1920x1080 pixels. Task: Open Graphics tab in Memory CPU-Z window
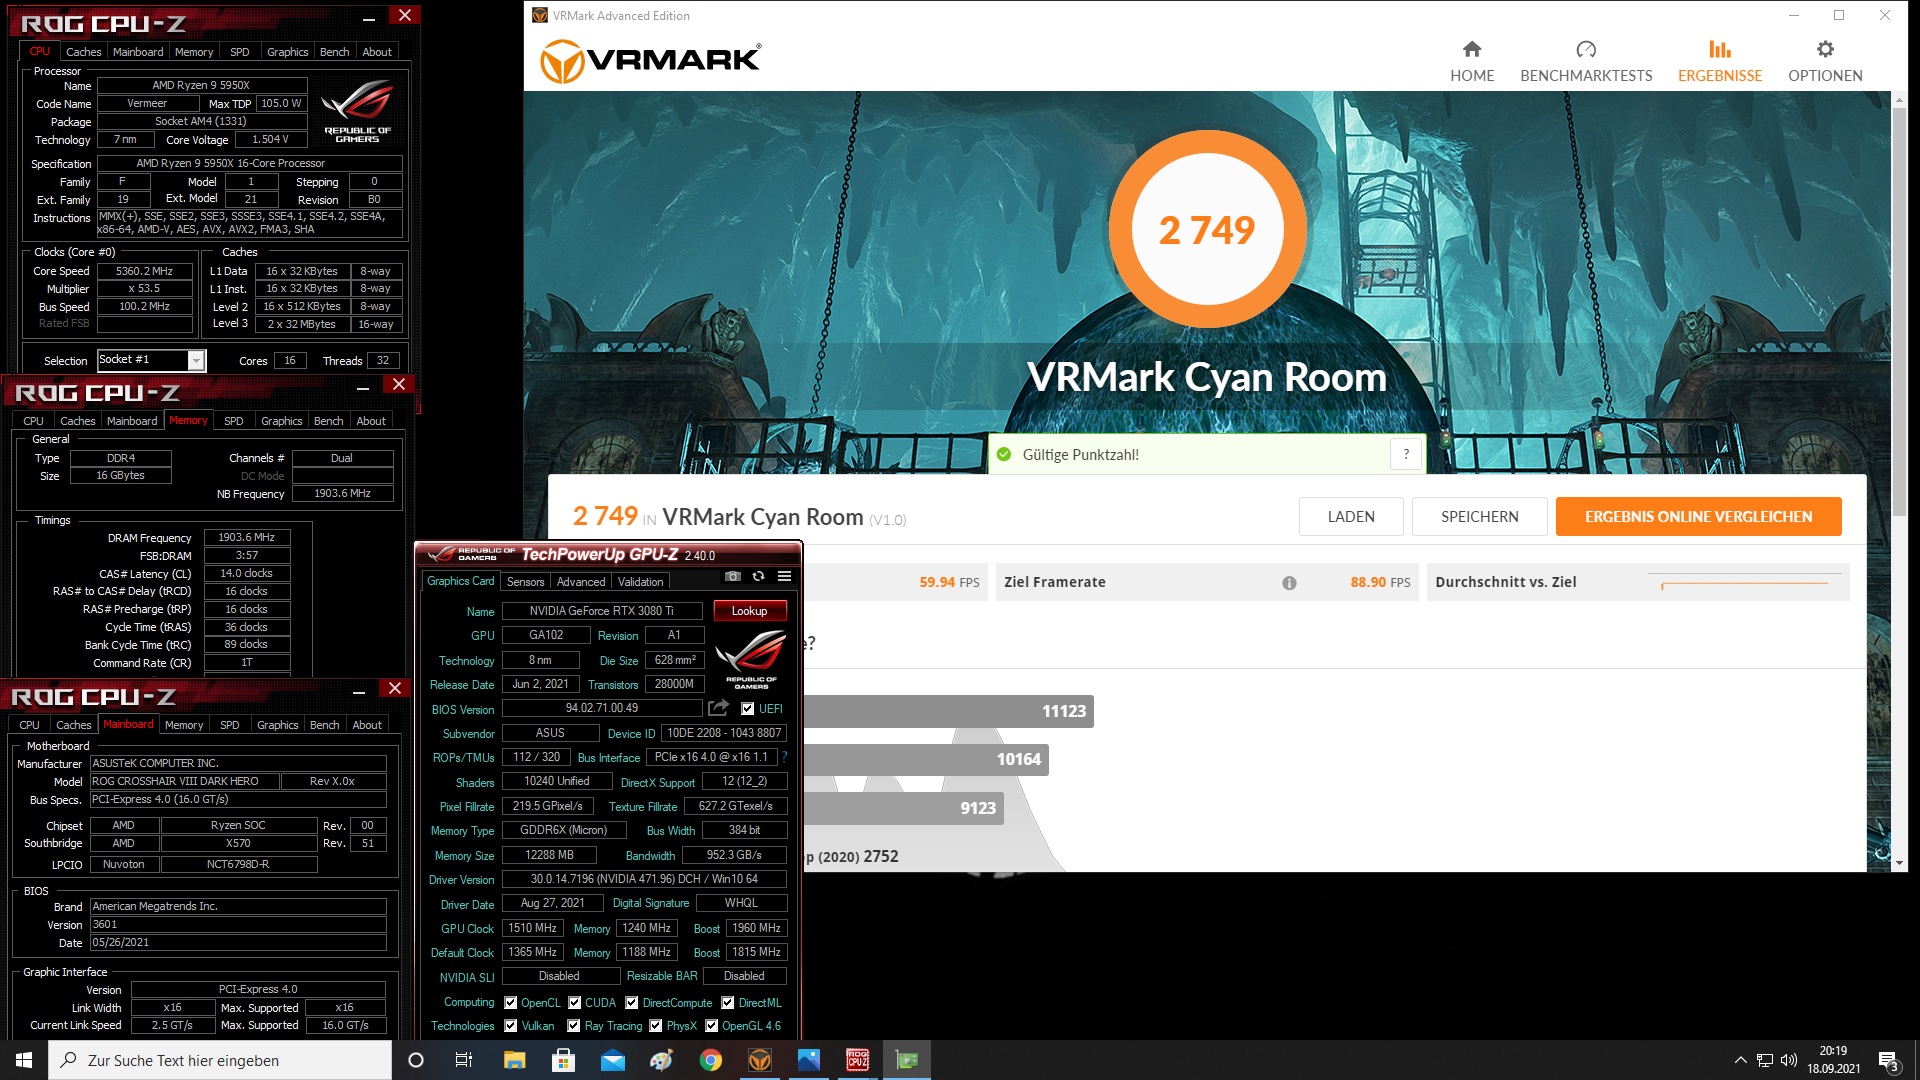pyautogui.click(x=282, y=421)
